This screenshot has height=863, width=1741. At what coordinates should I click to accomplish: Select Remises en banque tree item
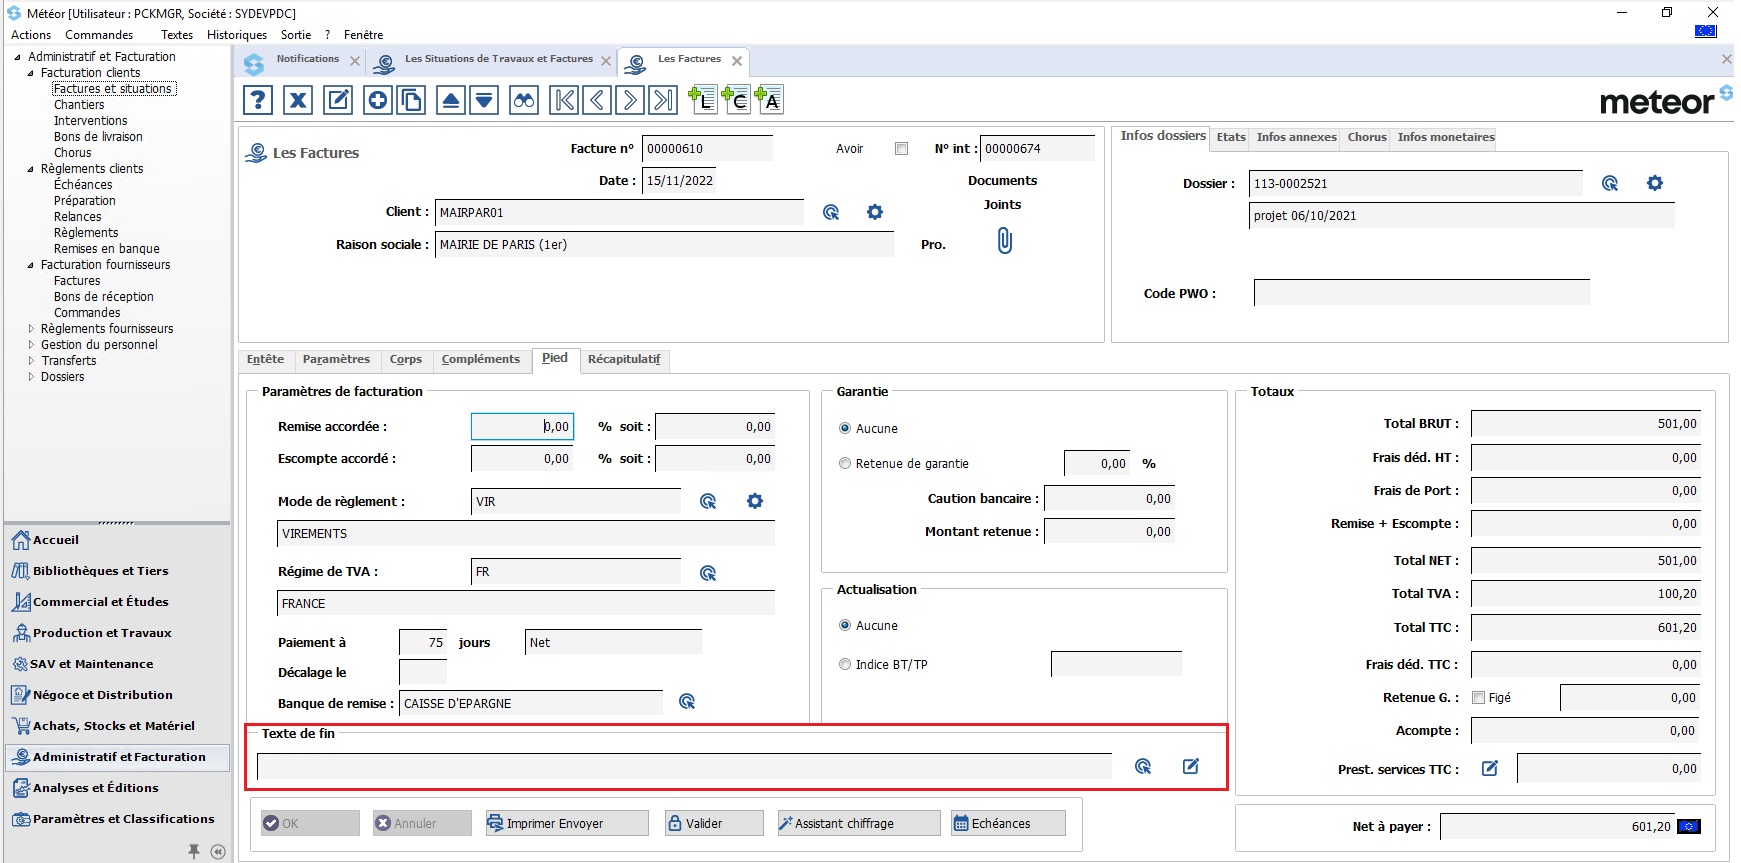(107, 249)
